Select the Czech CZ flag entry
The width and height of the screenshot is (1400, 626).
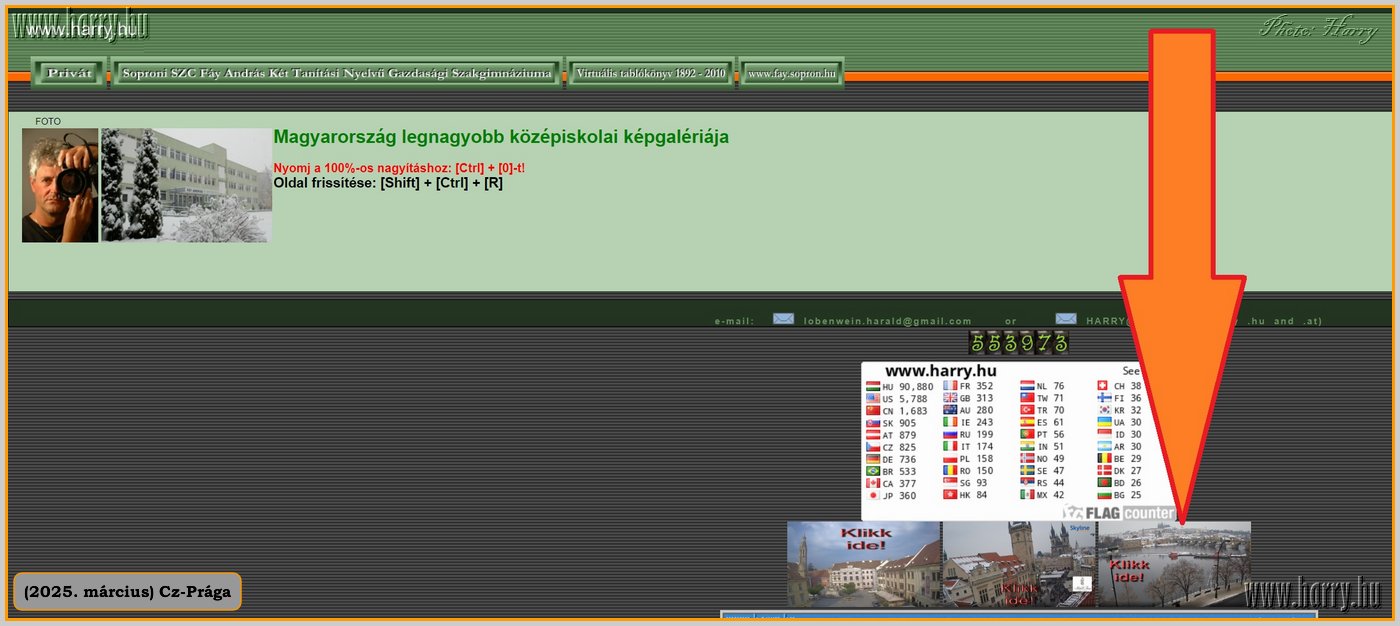874,447
